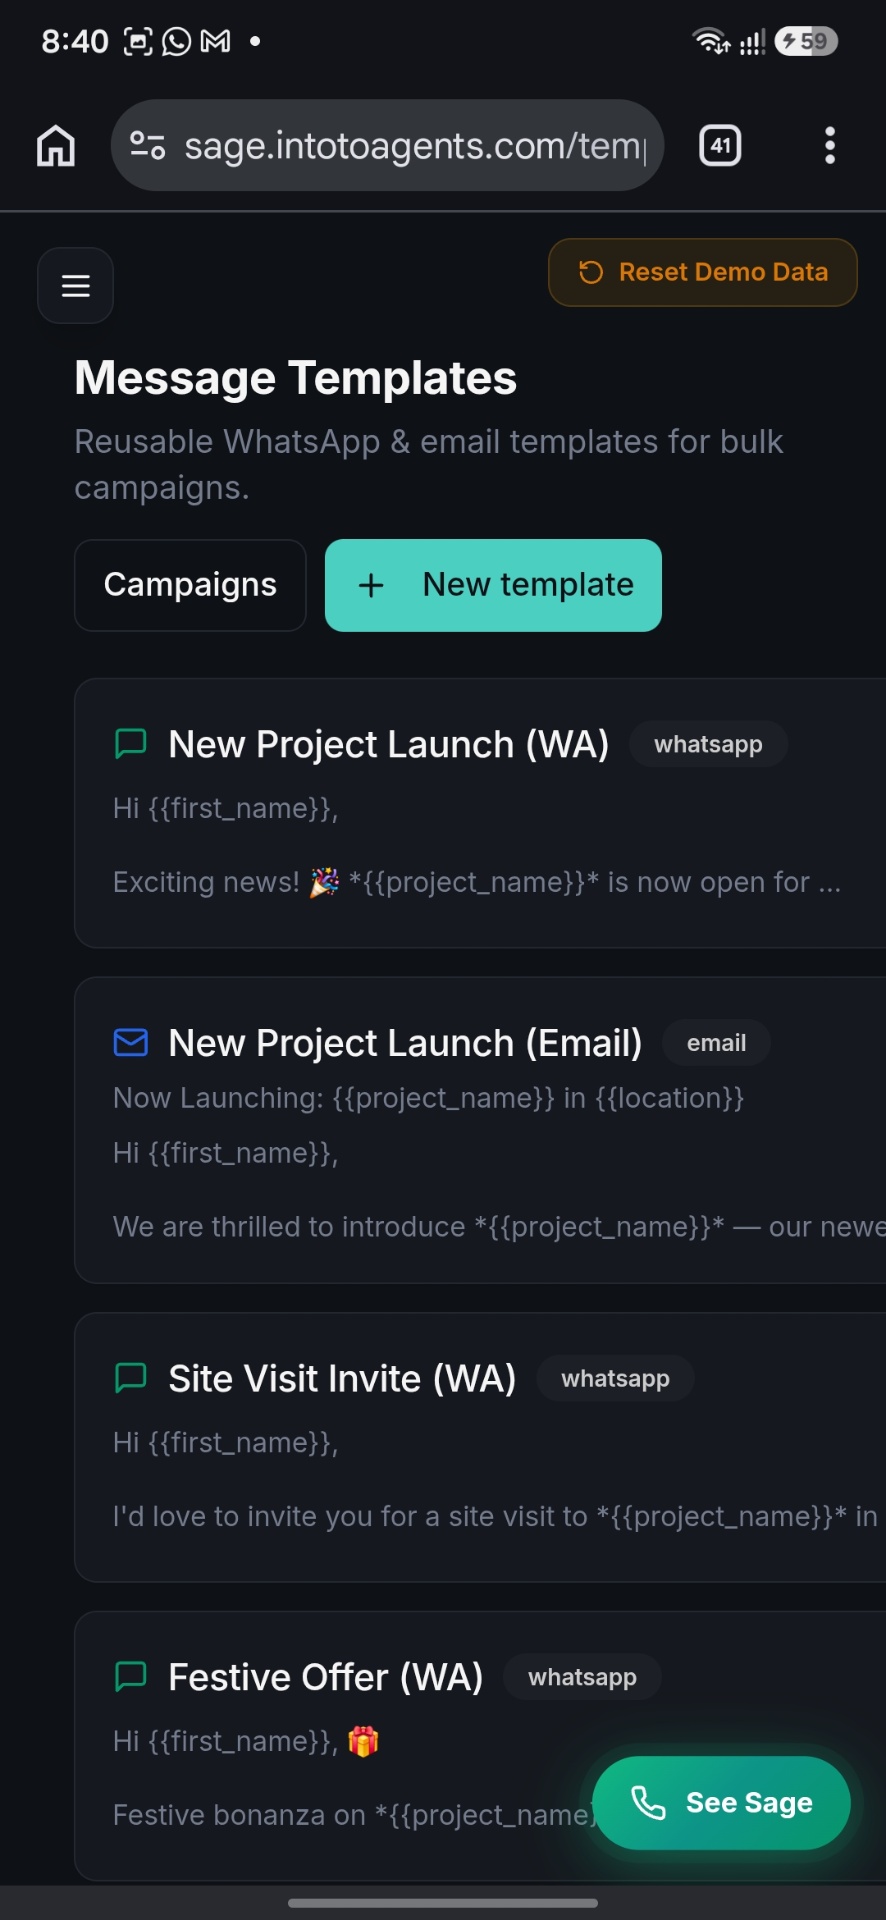This screenshot has width=886, height=1920.
Task: Select the Festive Offer (WA) template title
Action: (x=326, y=1677)
